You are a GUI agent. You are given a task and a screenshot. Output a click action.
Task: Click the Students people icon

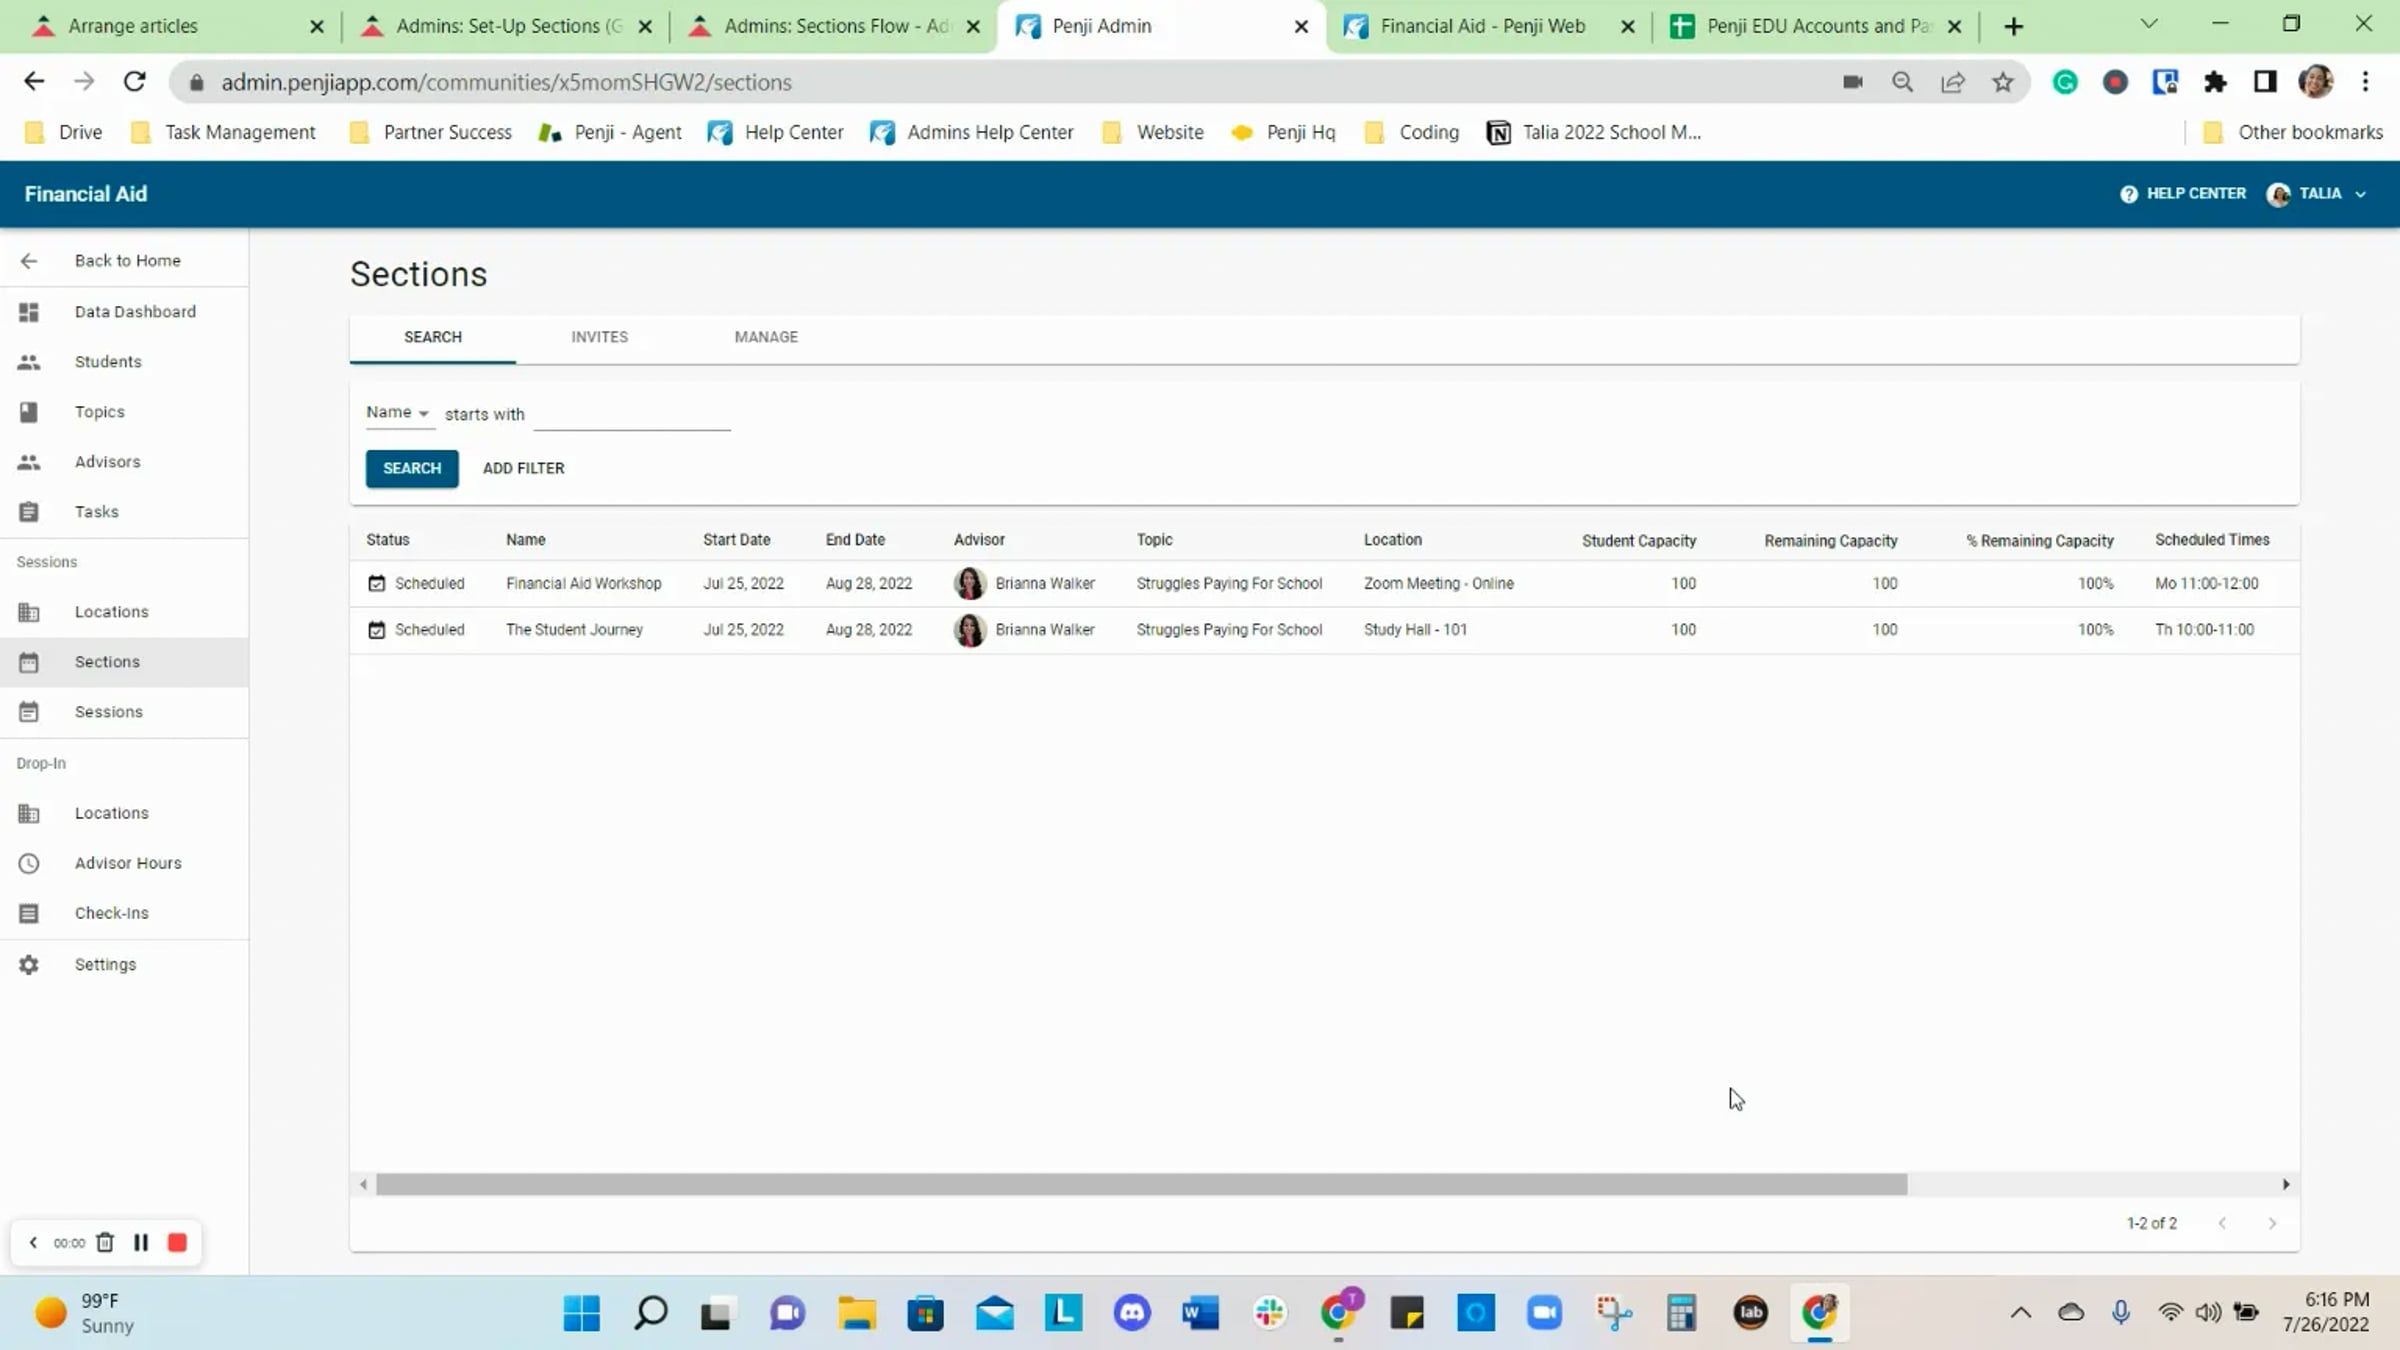(29, 362)
